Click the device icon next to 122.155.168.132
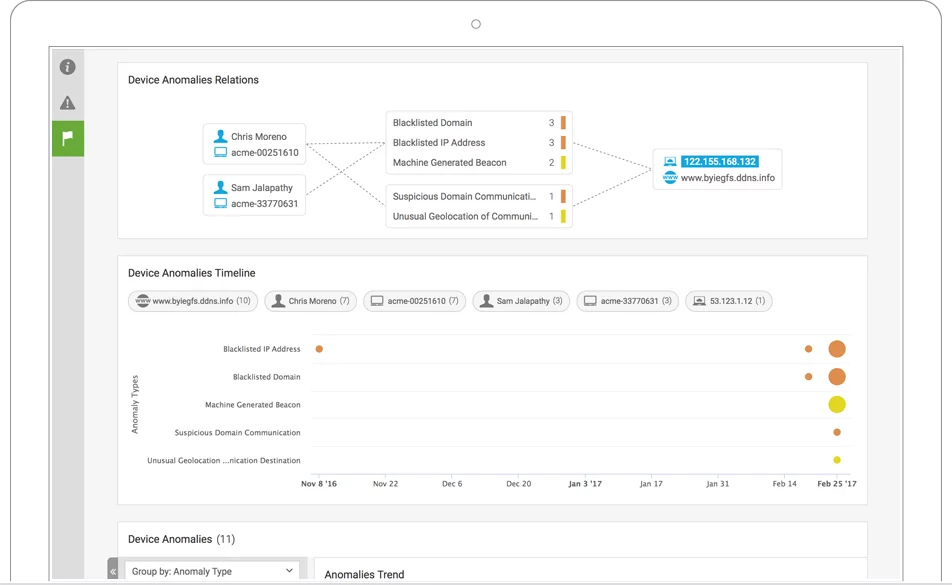The image size is (952, 585). (x=671, y=161)
